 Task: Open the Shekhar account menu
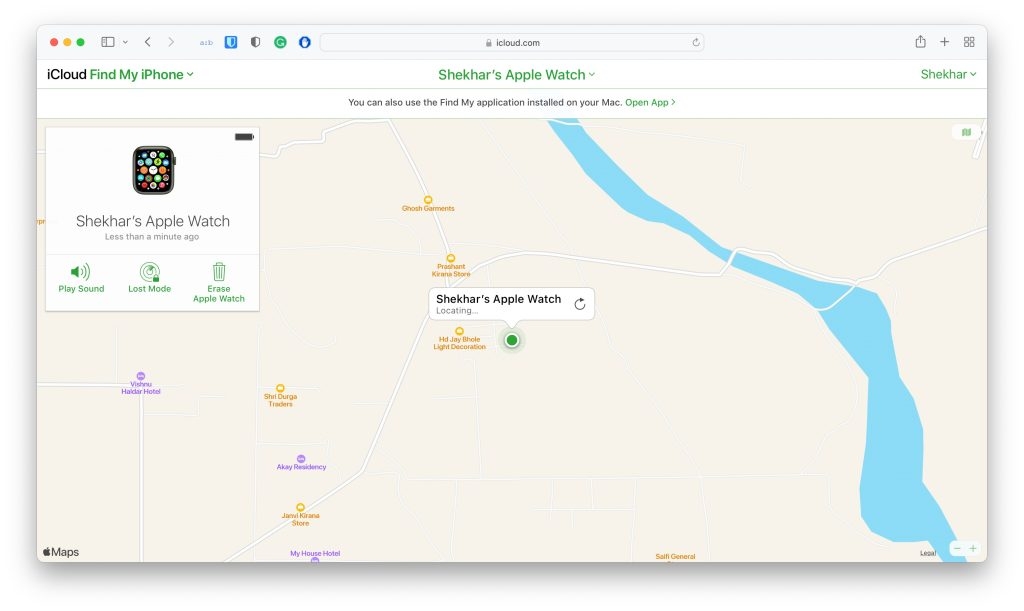948,74
